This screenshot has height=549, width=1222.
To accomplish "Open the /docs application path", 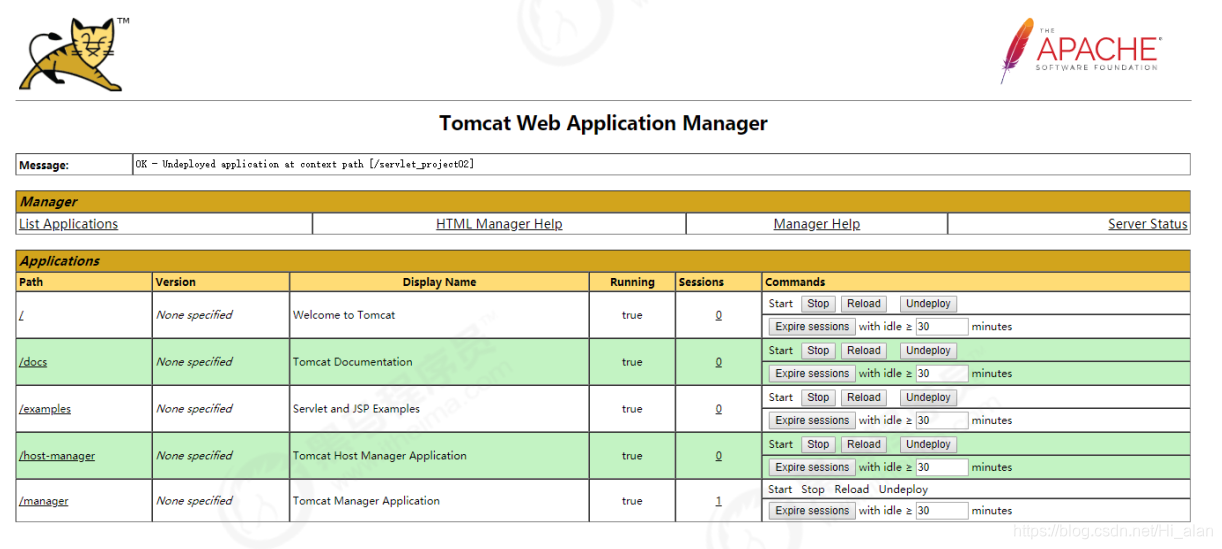I will 33,362.
